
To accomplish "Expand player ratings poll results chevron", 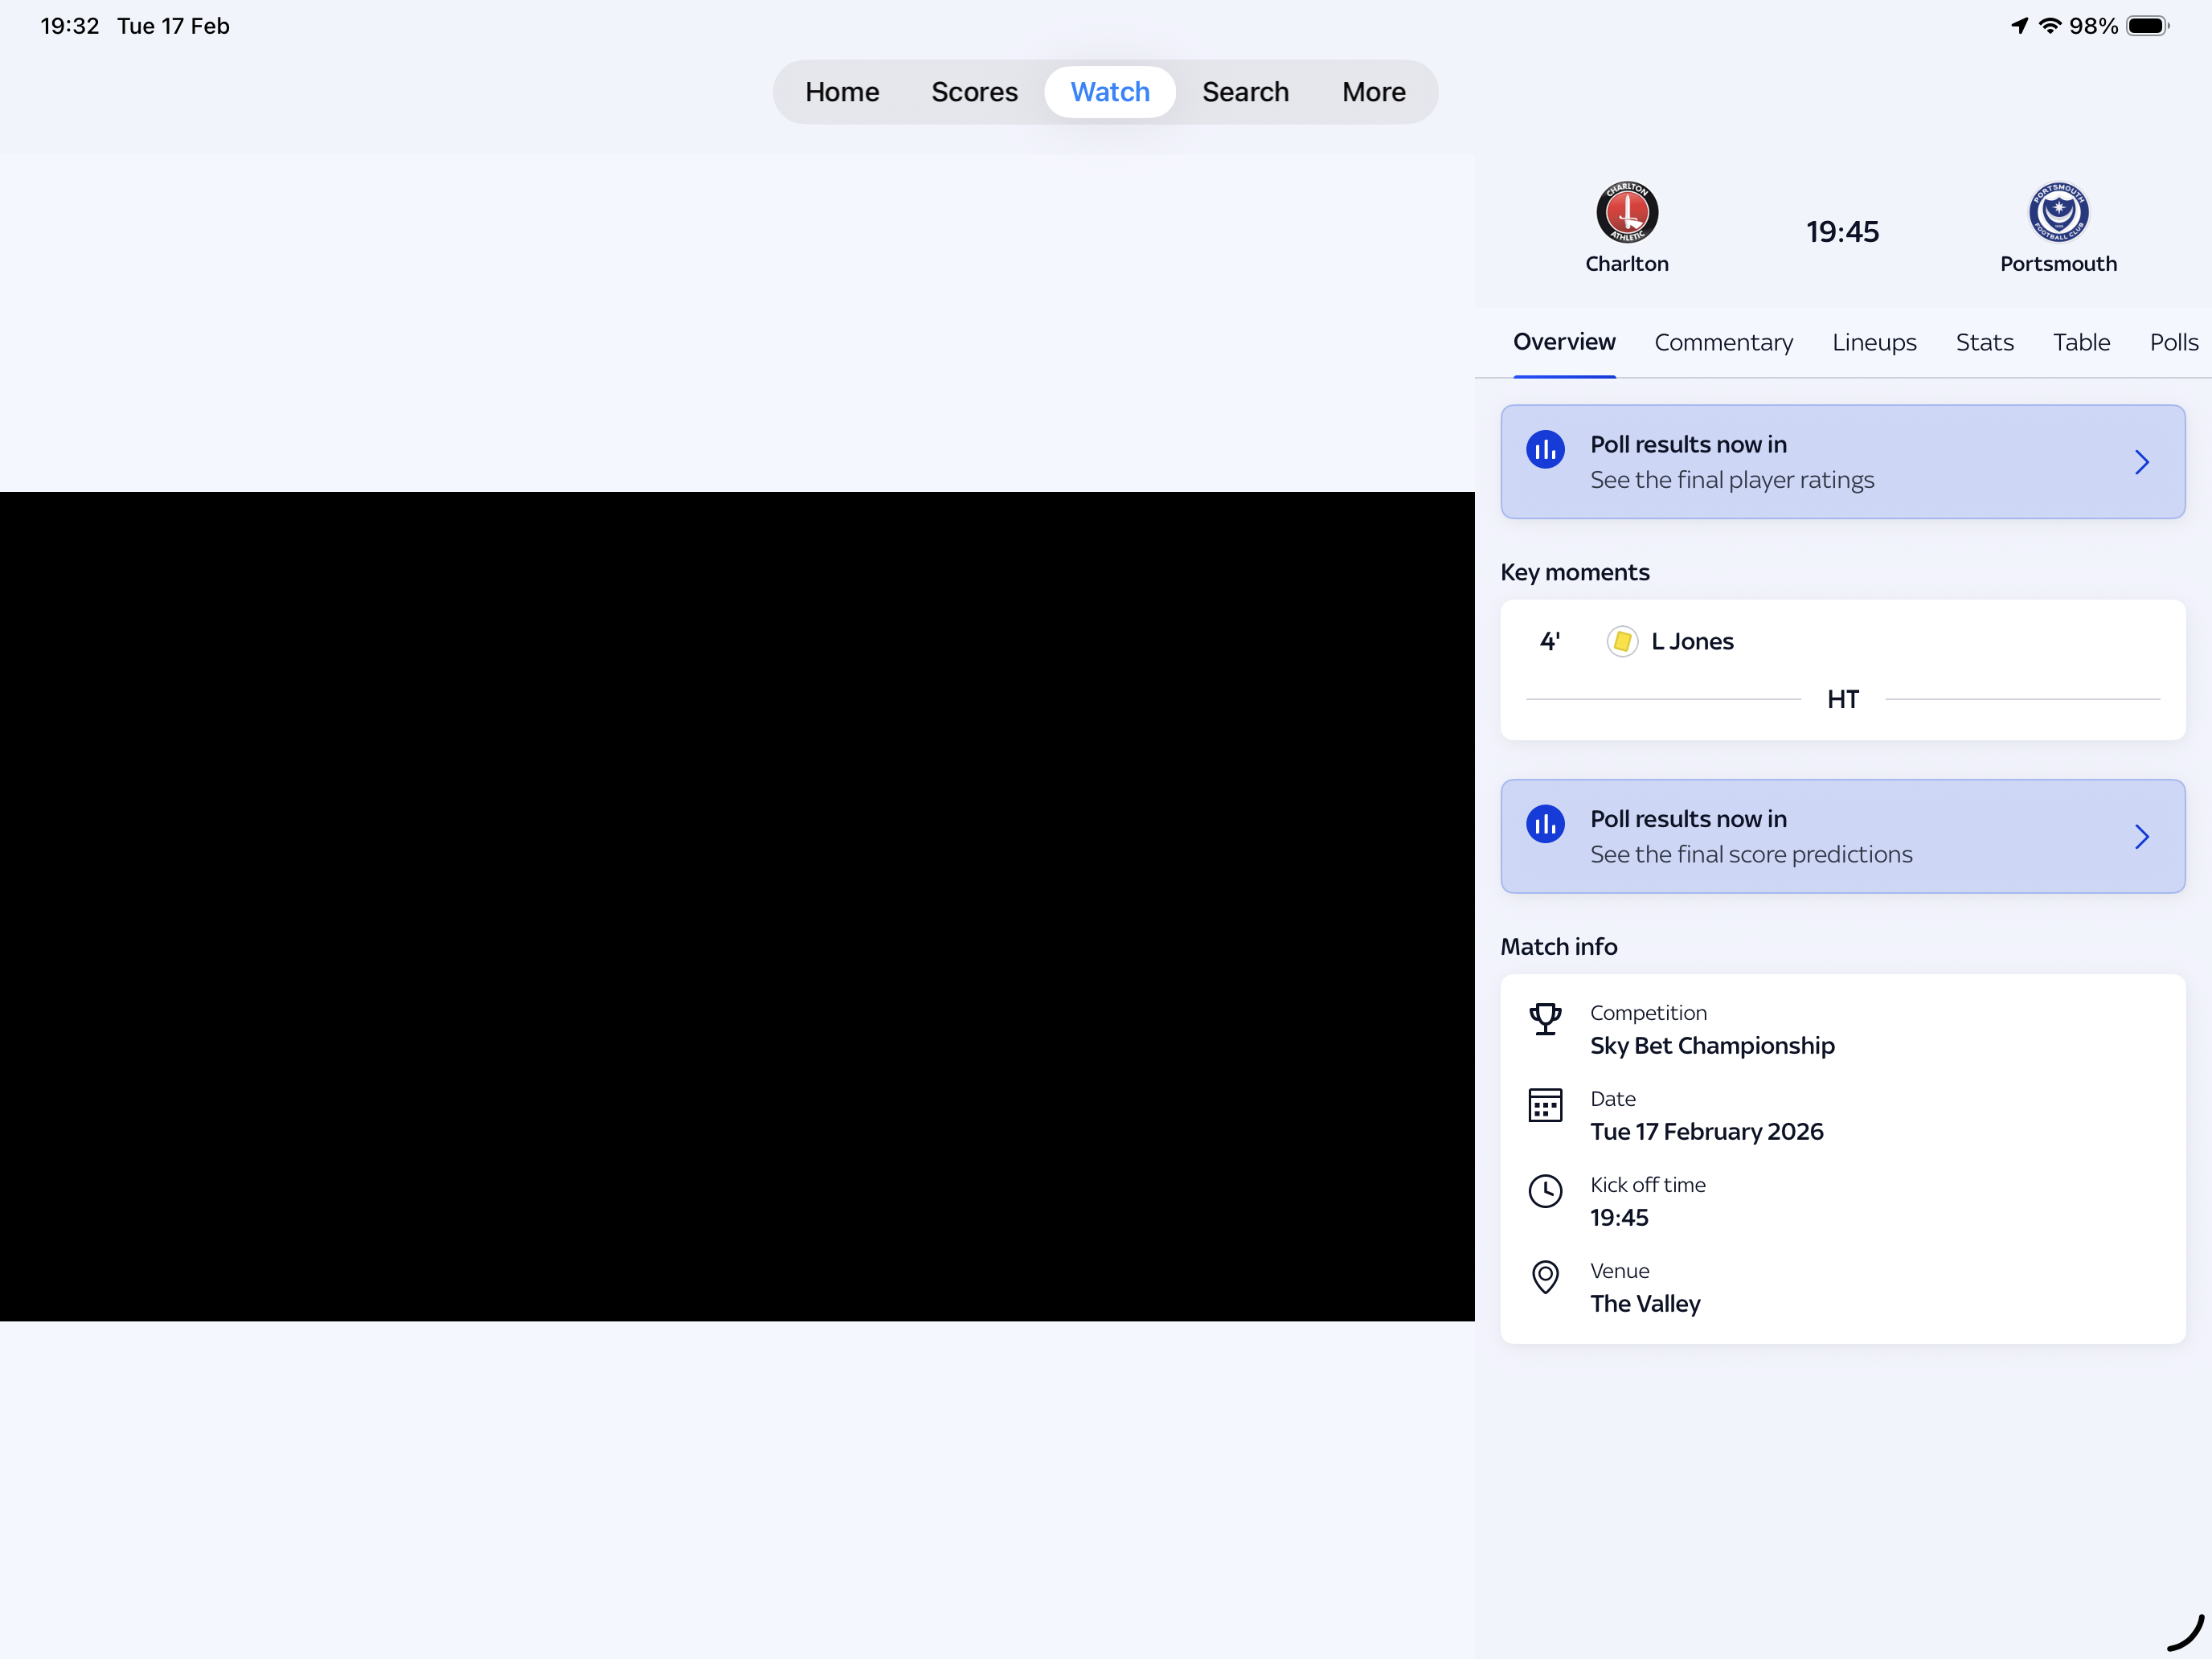I will coord(2141,462).
